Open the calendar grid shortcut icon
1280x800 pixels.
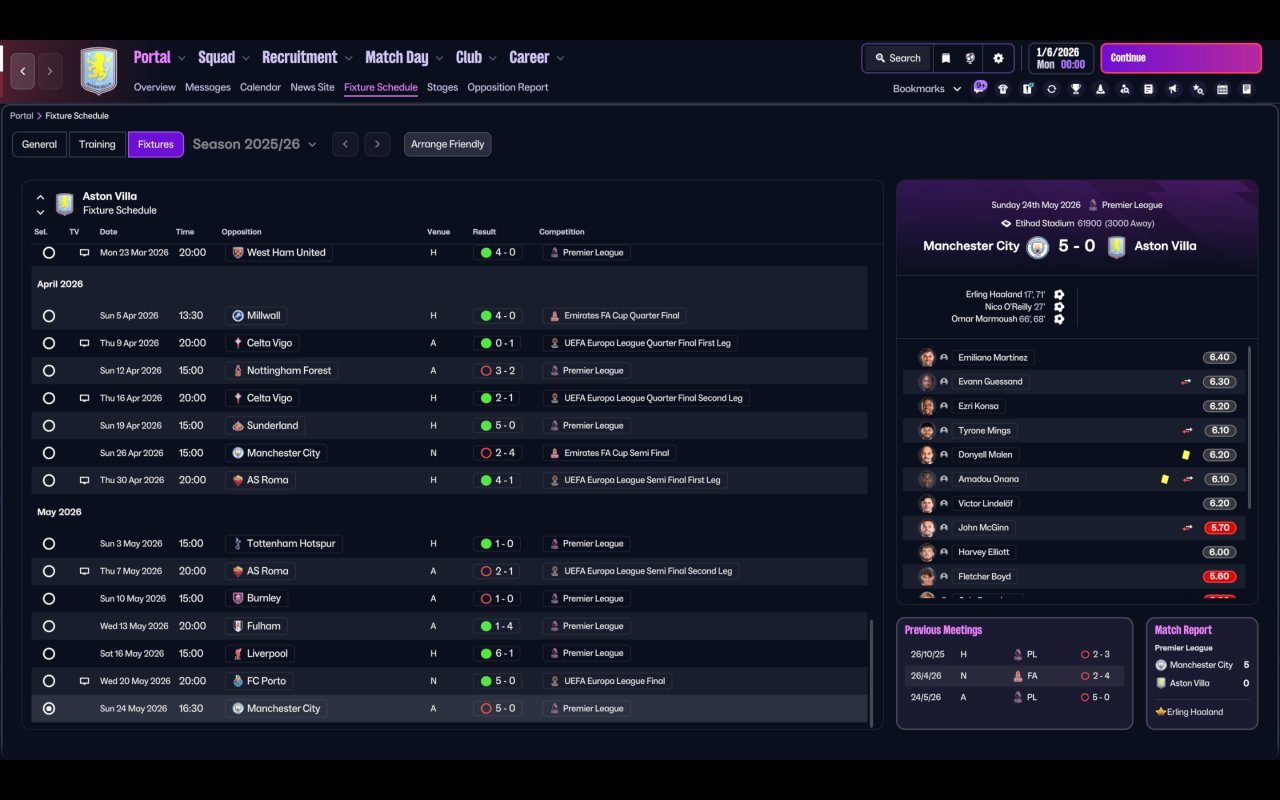point(1222,89)
